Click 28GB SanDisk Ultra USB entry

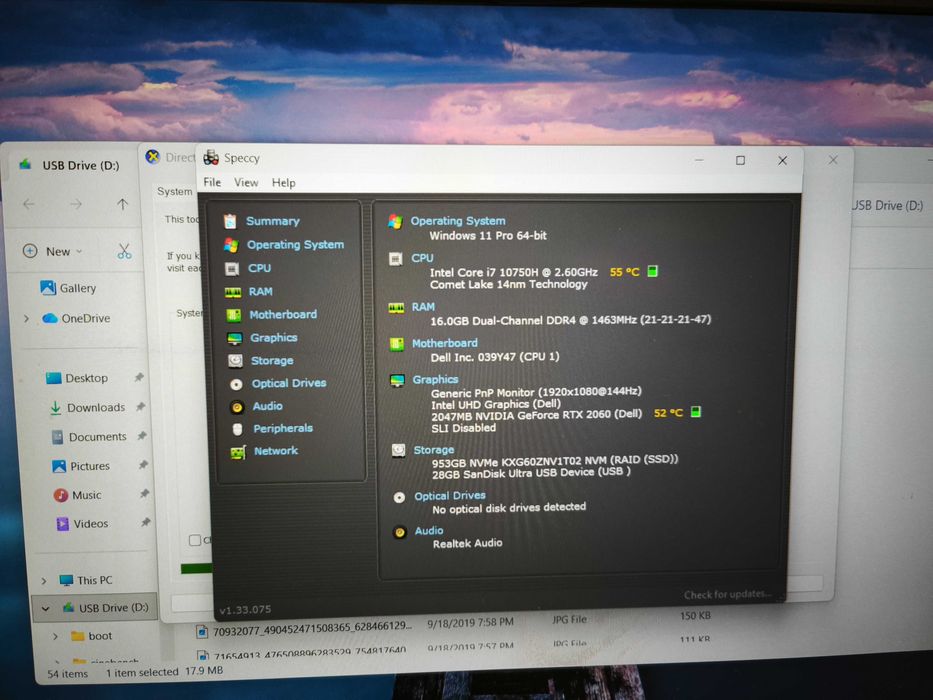coord(531,473)
